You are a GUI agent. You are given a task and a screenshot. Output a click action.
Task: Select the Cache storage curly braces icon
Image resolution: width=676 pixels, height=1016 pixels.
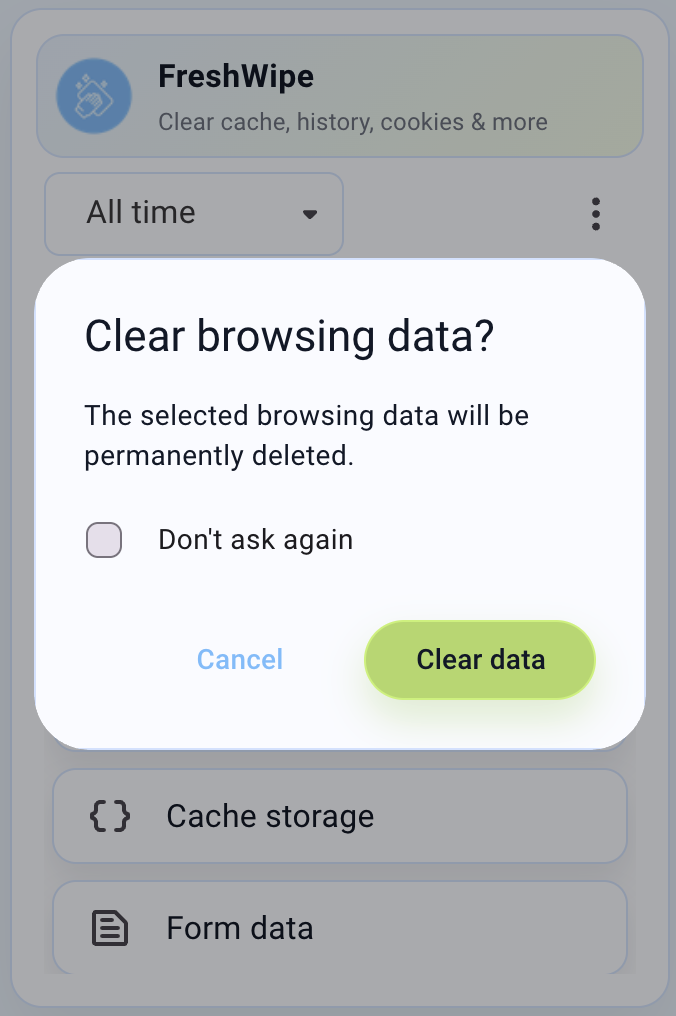click(x=110, y=816)
